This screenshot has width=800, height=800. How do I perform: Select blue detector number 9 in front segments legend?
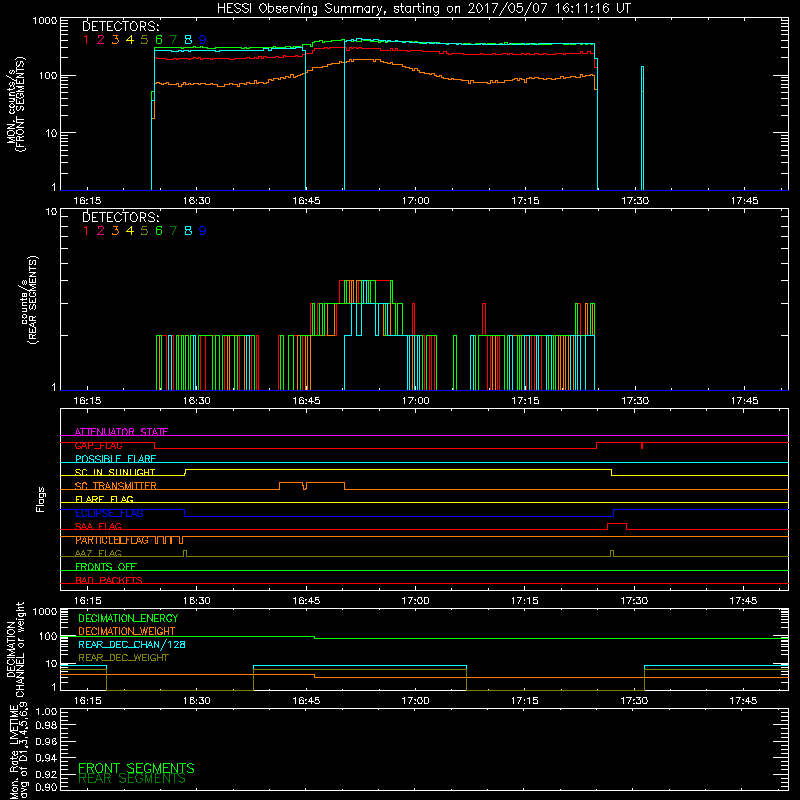(x=203, y=40)
